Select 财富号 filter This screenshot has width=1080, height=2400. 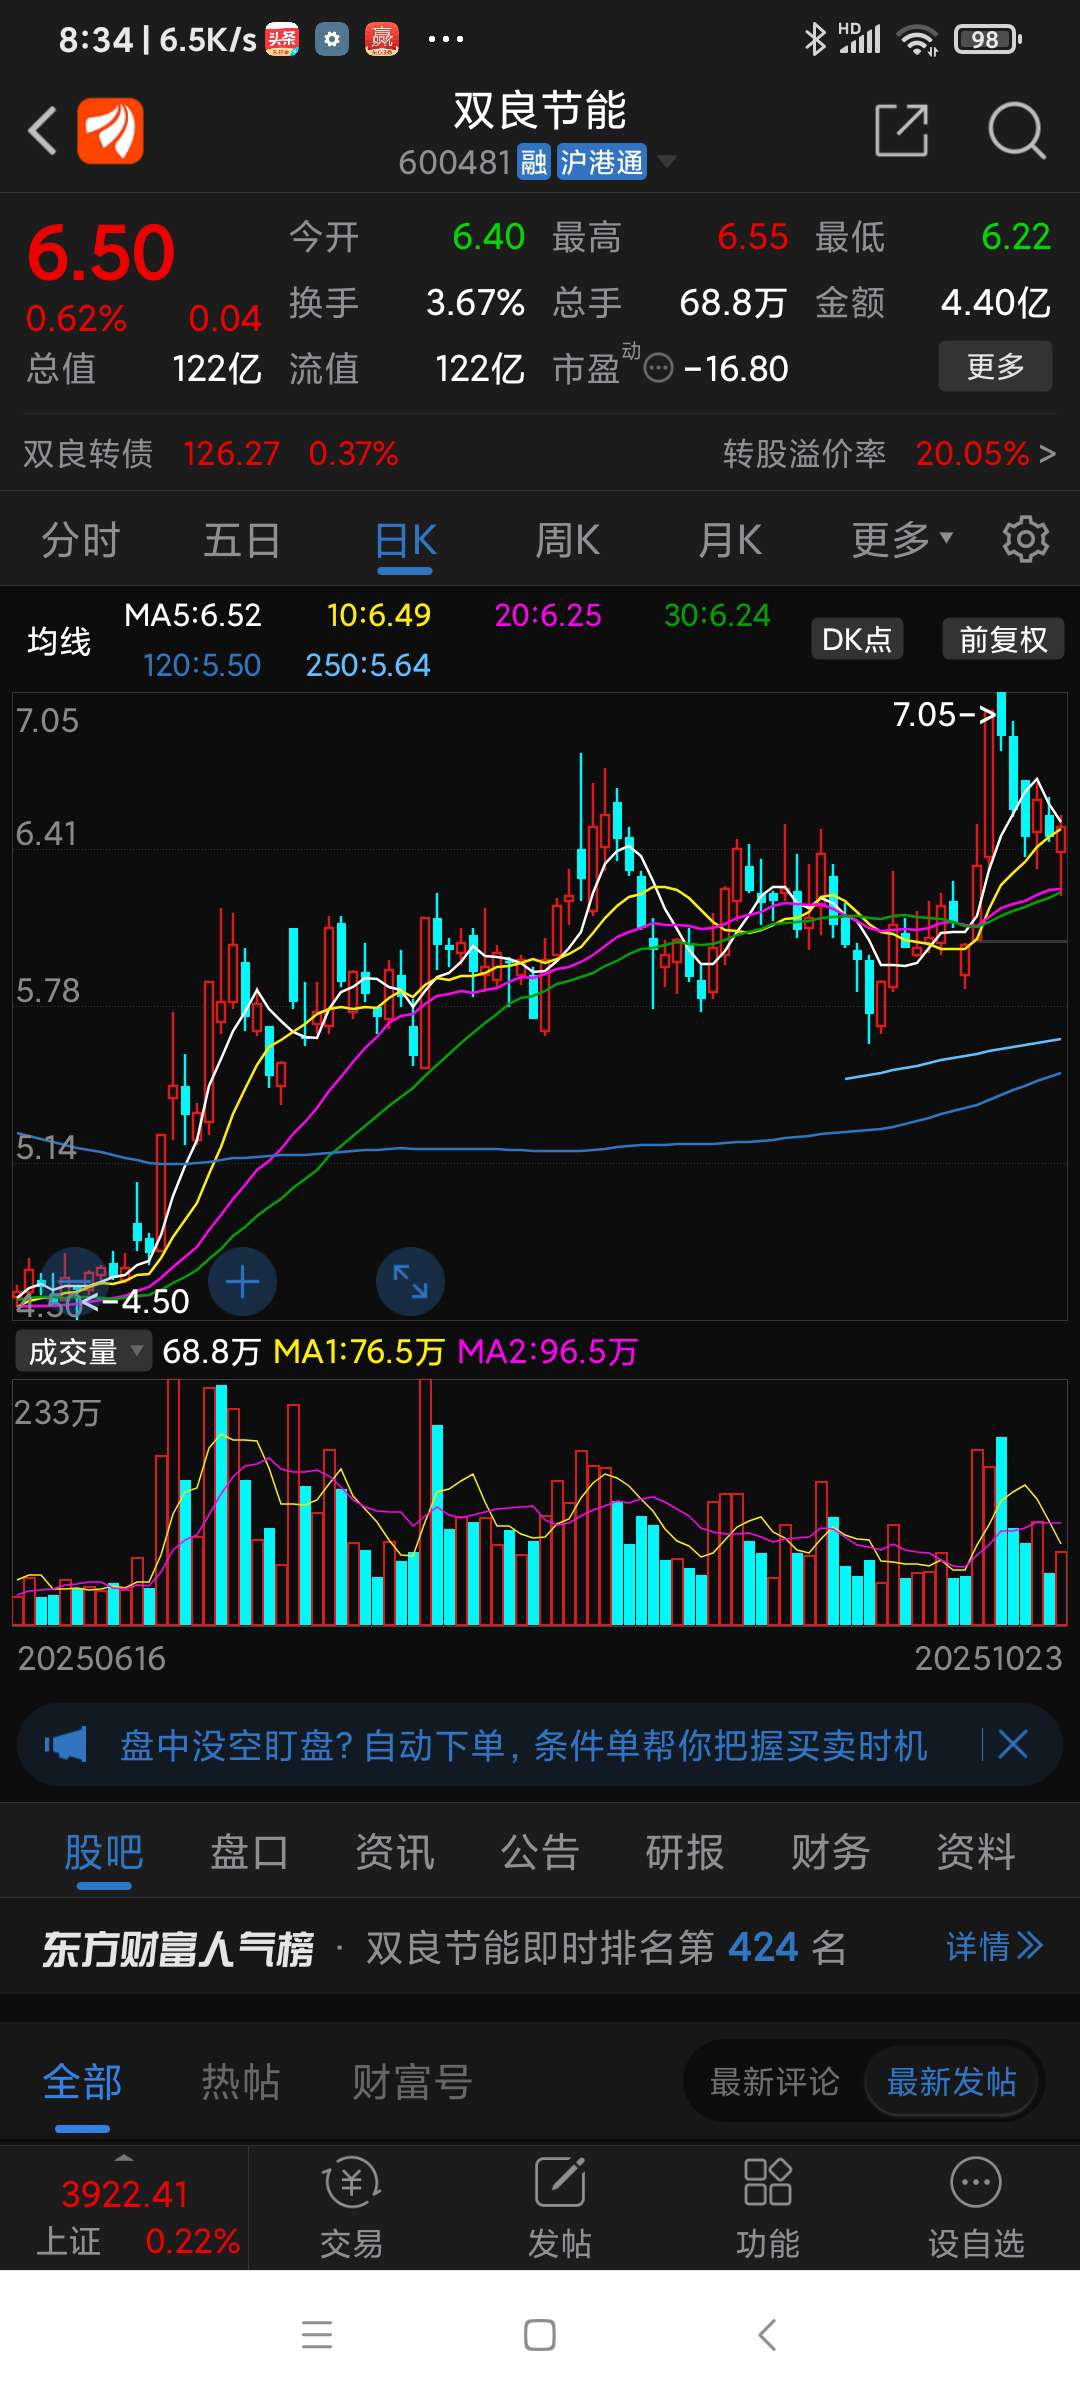pyautogui.click(x=412, y=2082)
